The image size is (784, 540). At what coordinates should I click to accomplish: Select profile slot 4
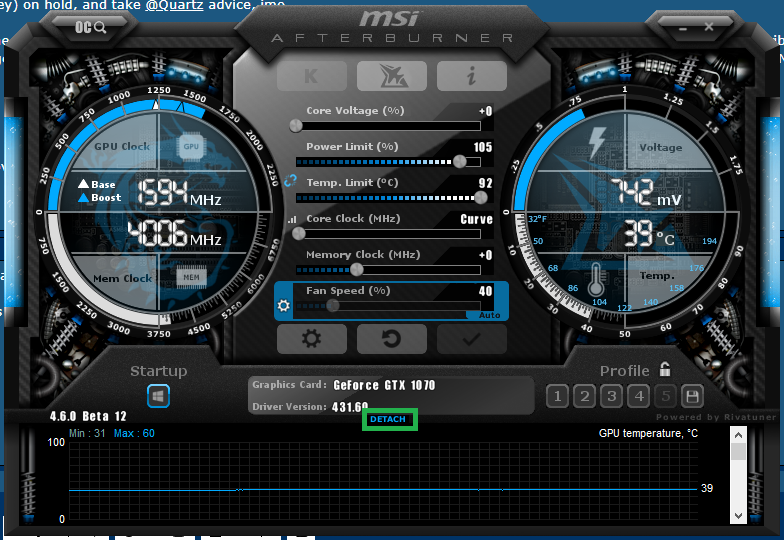coord(638,396)
